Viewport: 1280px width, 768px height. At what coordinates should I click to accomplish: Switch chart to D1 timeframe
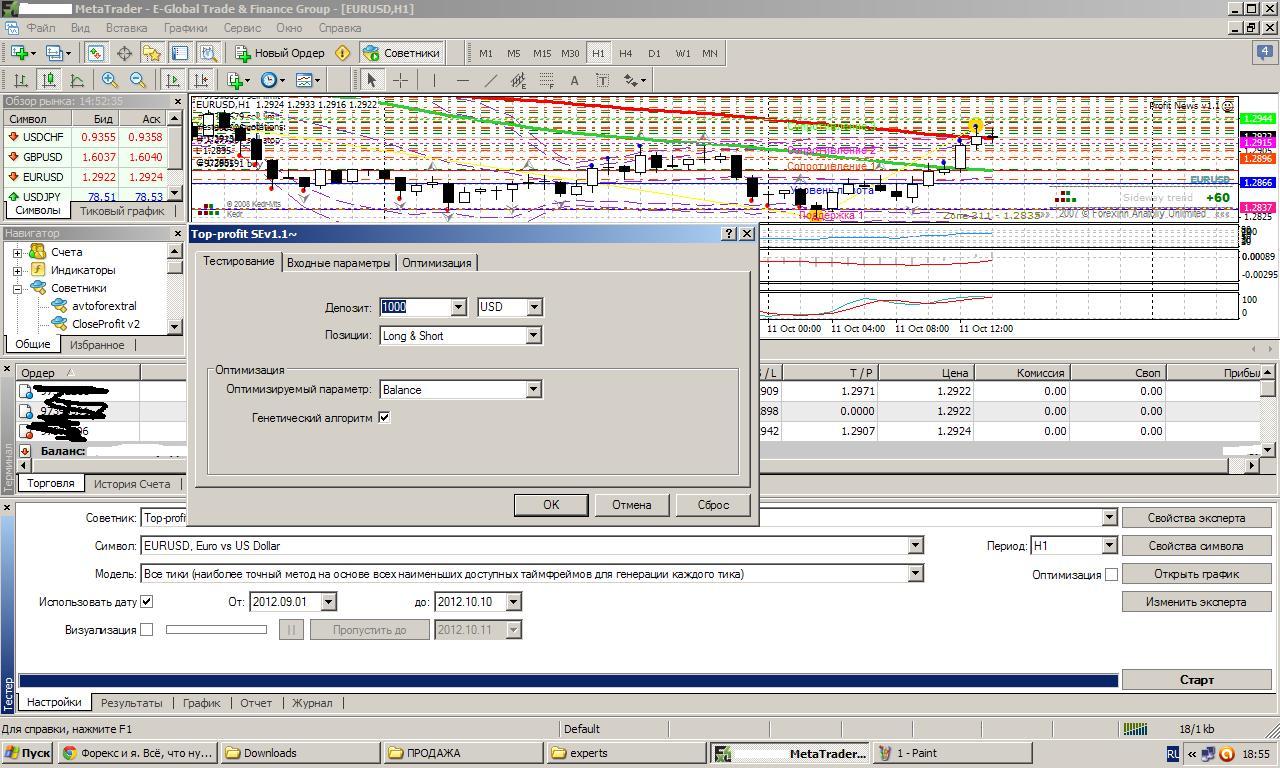coord(654,53)
